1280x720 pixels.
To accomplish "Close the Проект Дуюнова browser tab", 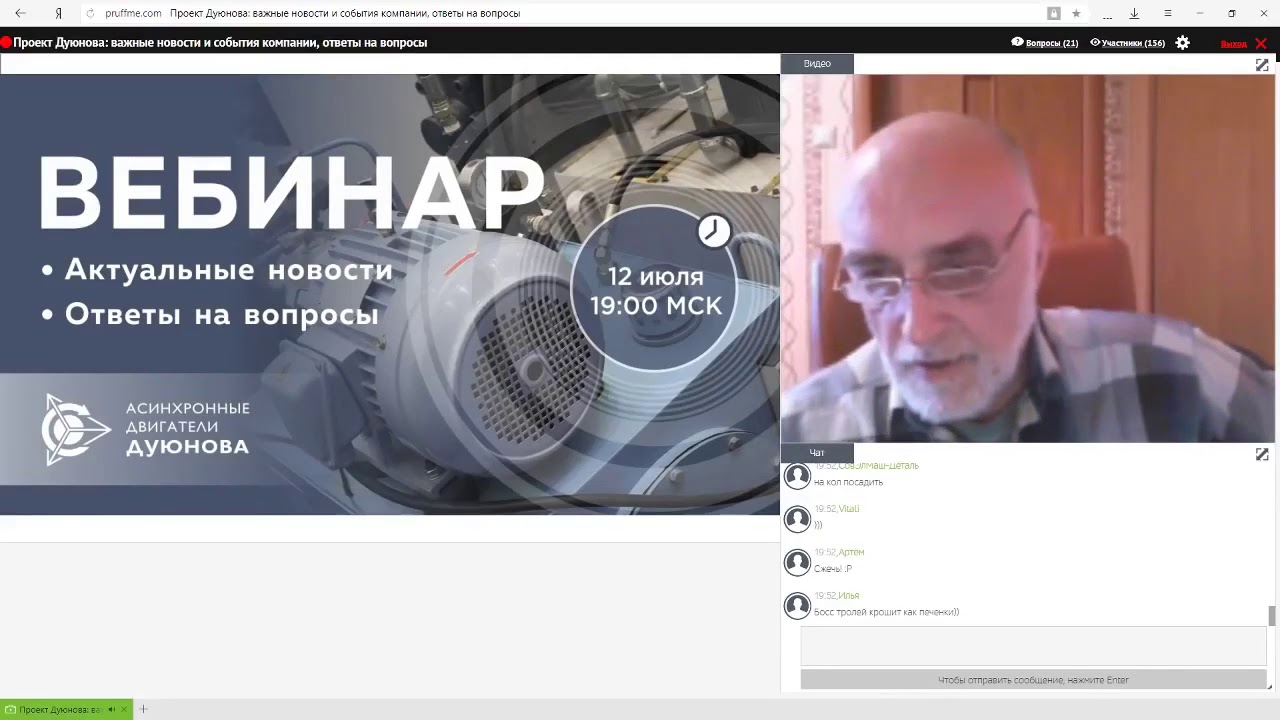I will tap(124, 710).
